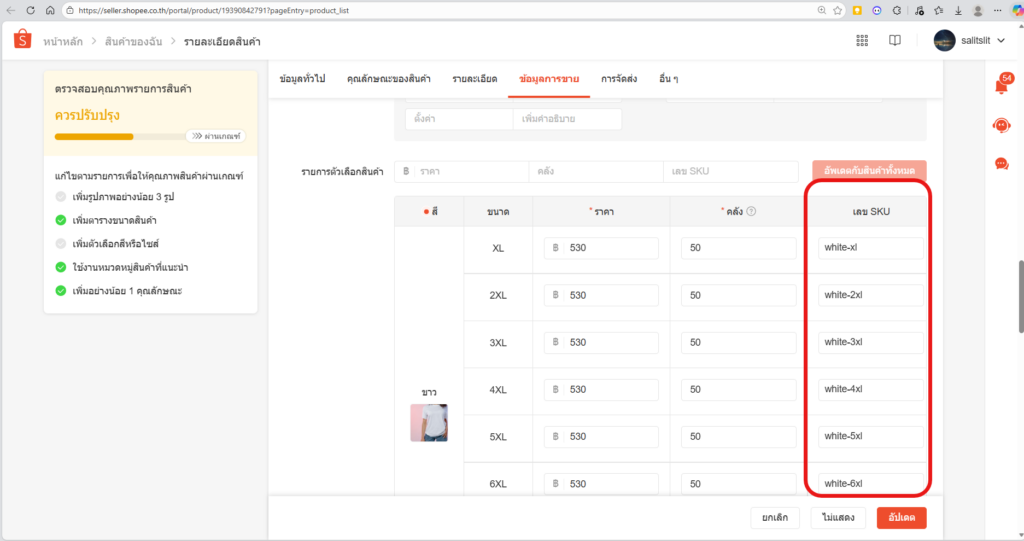Screen dimensions: 1024x541
Task: Open the browser profile dropdown chevron
Action: [x=1001, y=10]
